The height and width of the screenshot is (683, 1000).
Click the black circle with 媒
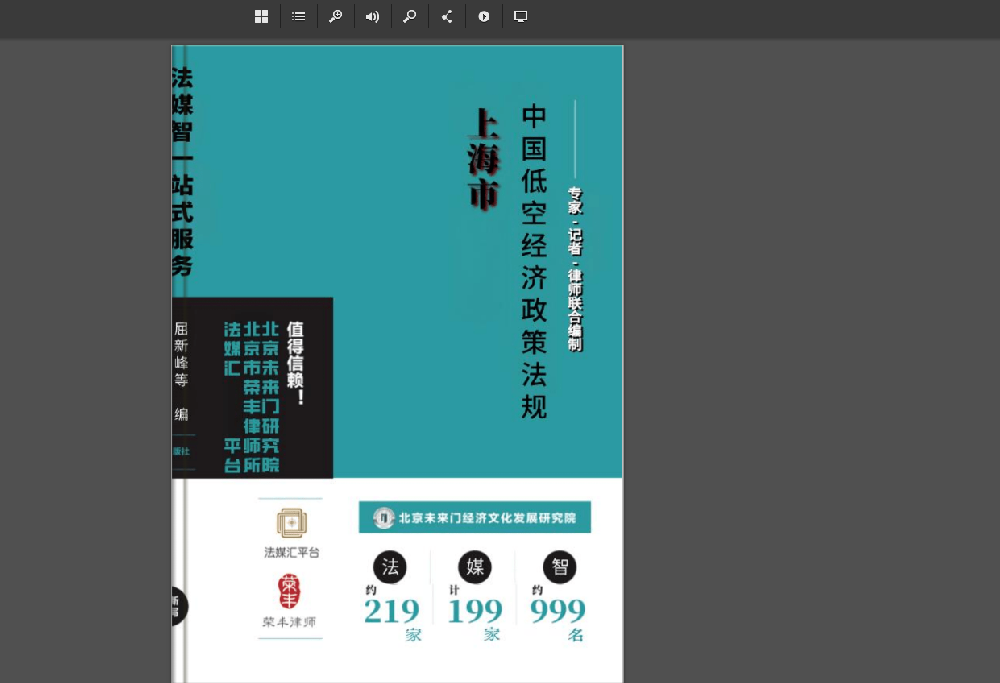pyautogui.click(x=475, y=567)
